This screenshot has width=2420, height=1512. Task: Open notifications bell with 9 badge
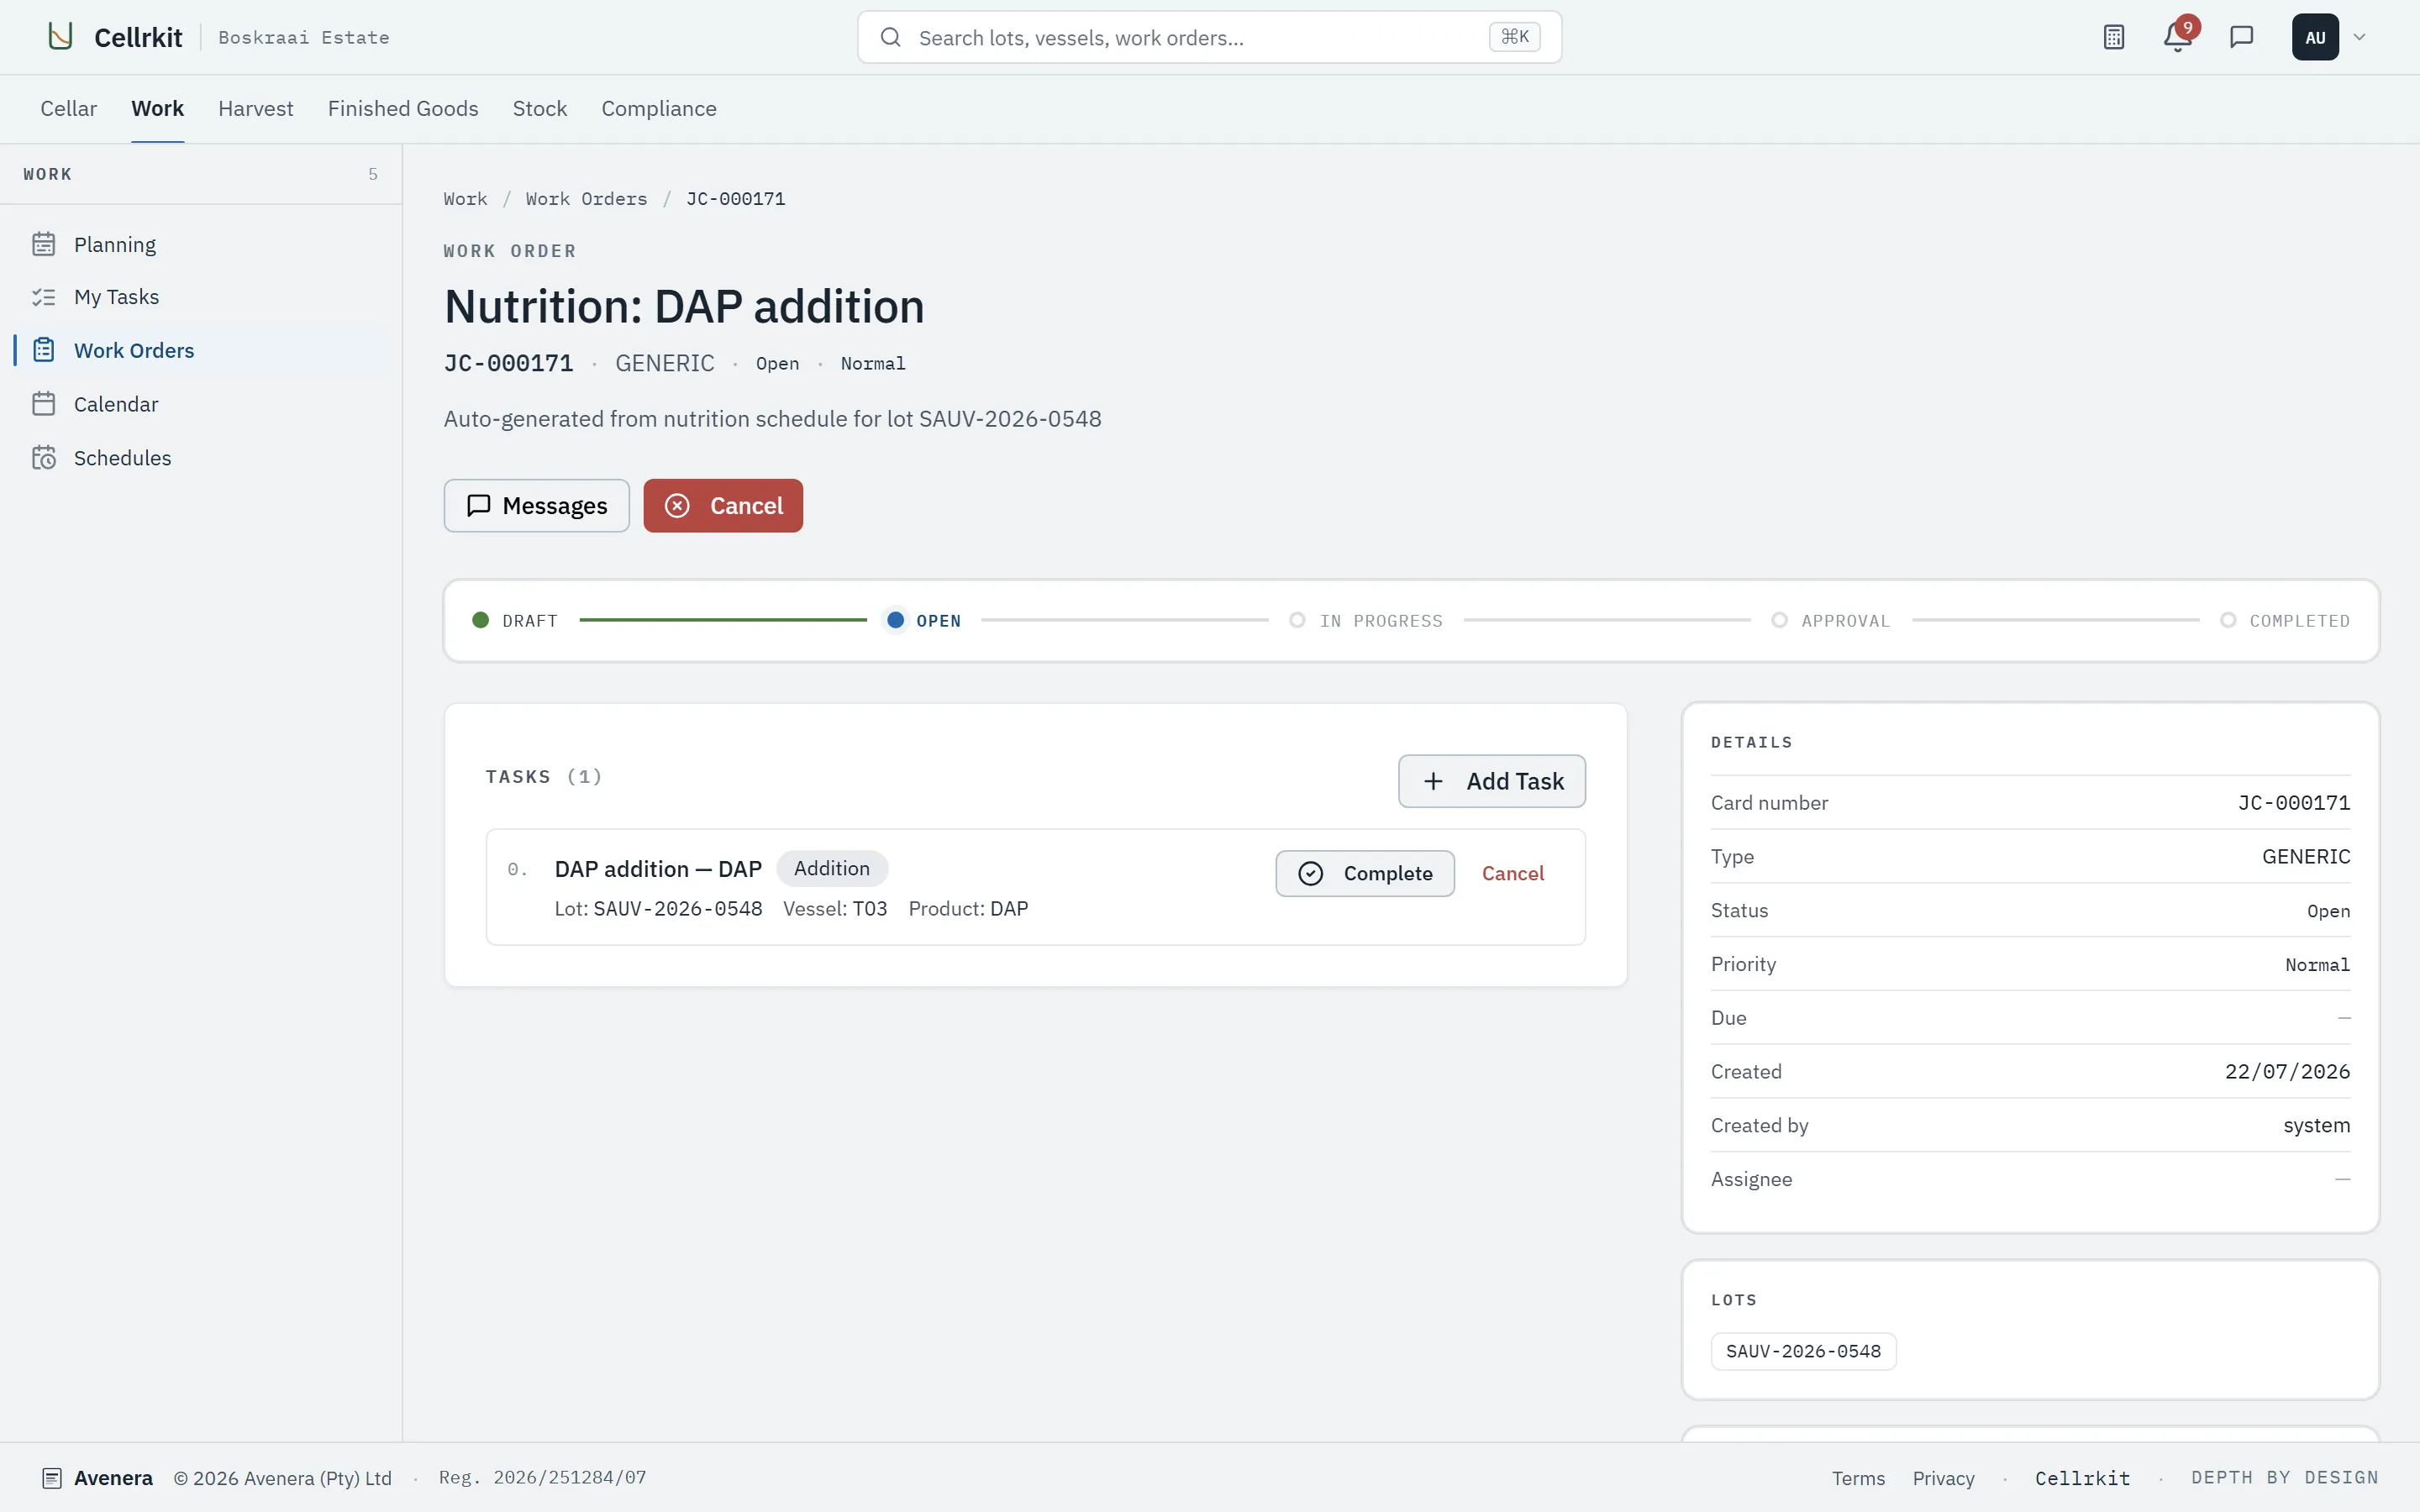click(x=2177, y=37)
